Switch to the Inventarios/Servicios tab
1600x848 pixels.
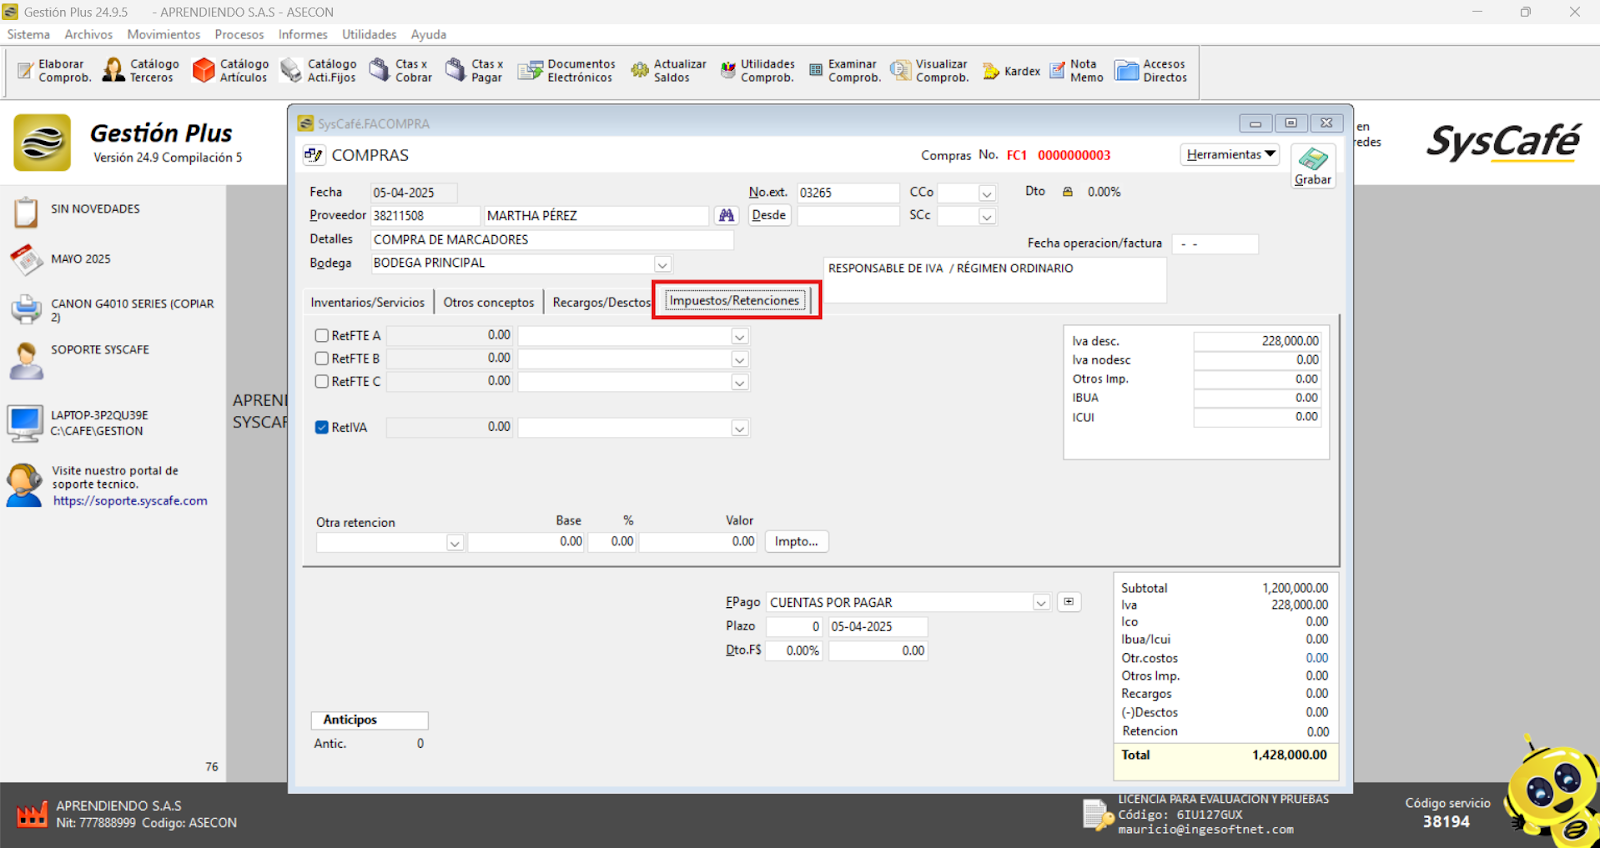coord(367,303)
